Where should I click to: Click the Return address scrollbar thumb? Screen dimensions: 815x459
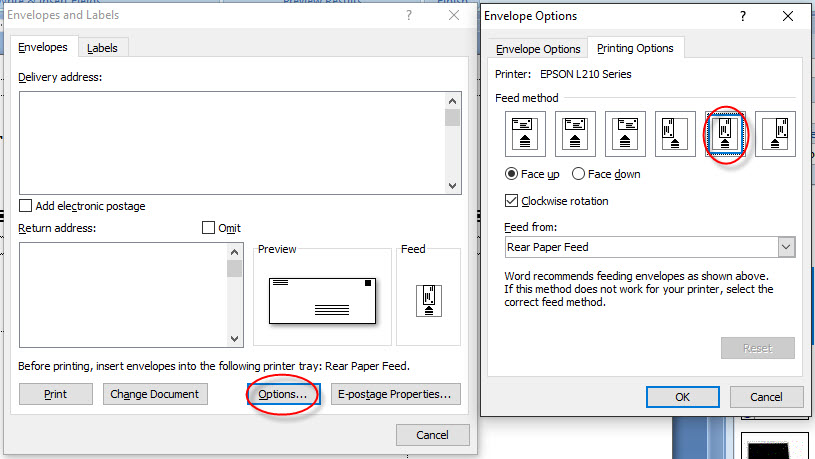(x=234, y=269)
